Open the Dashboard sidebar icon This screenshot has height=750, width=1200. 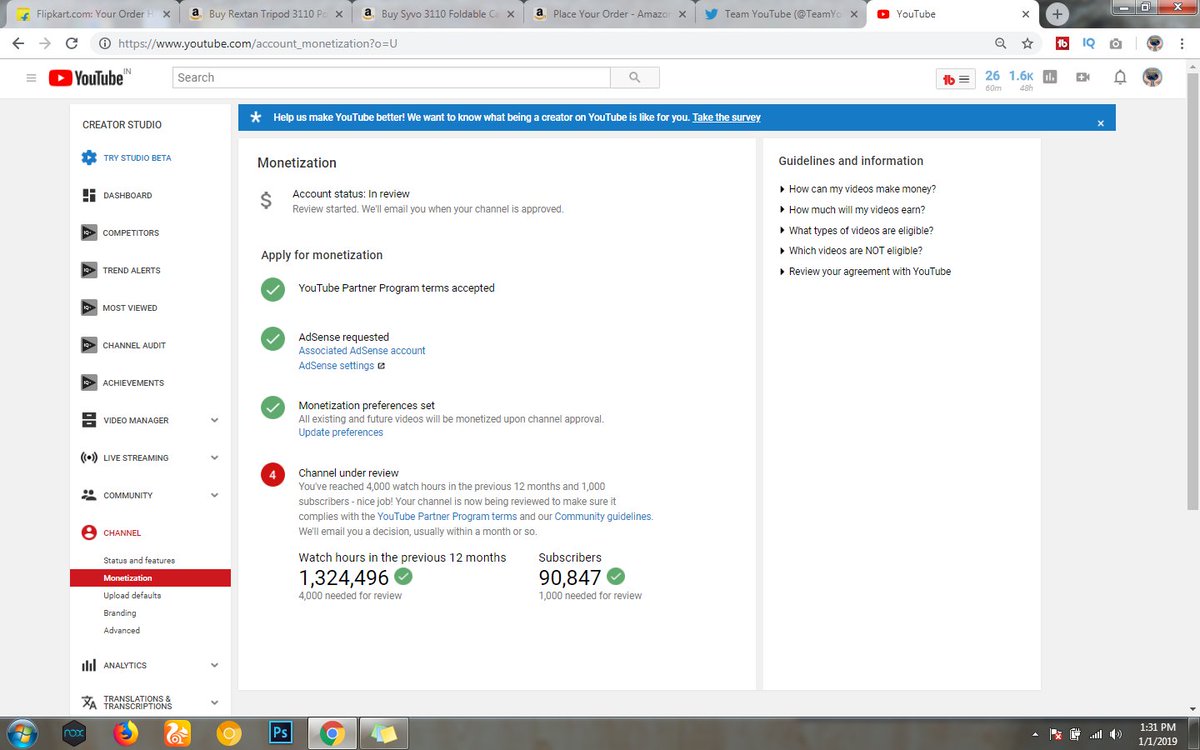pos(89,195)
